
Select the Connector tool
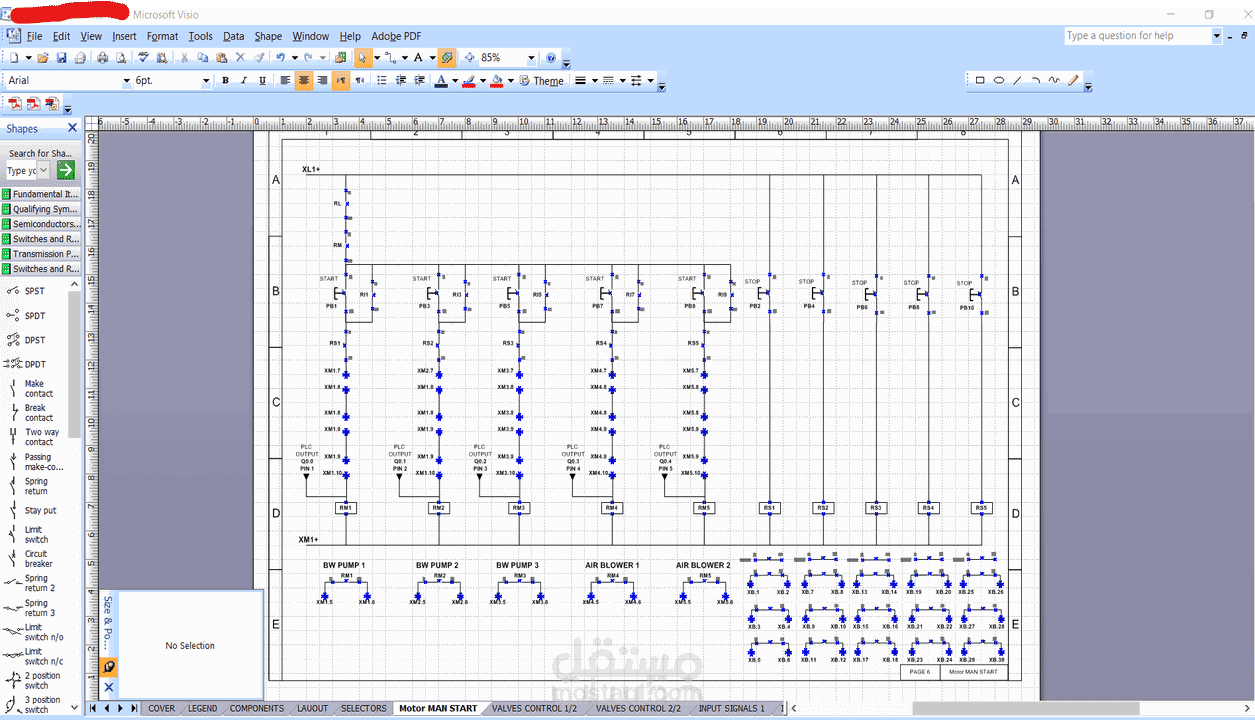(x=390, y=57)
